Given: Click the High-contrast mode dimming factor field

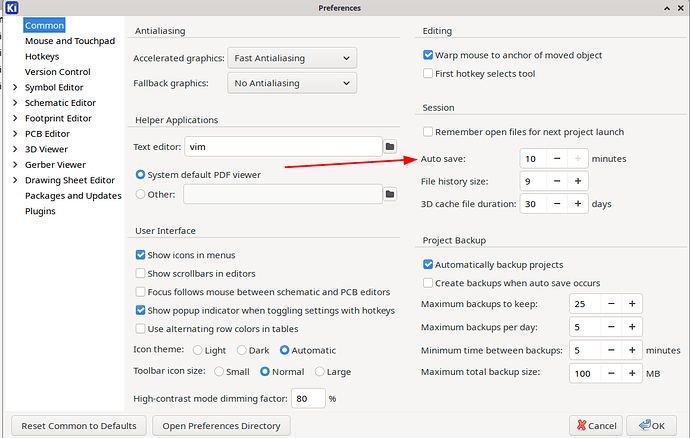Looking at the screenshot, I should click(x=307, y=398).
